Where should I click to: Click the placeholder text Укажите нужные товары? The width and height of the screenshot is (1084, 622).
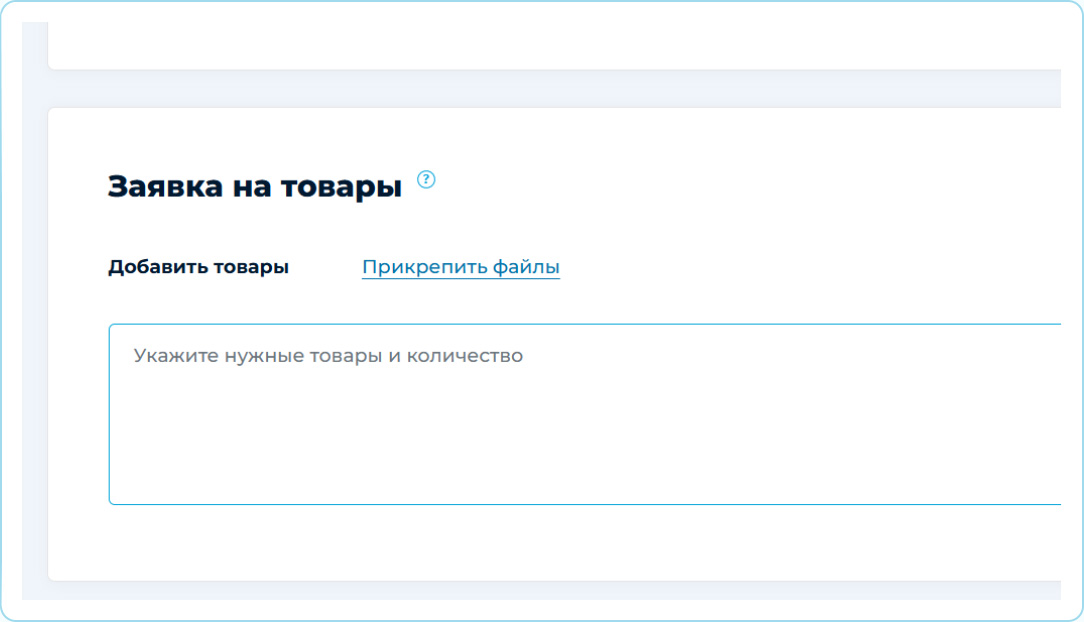tap(250, 356)
